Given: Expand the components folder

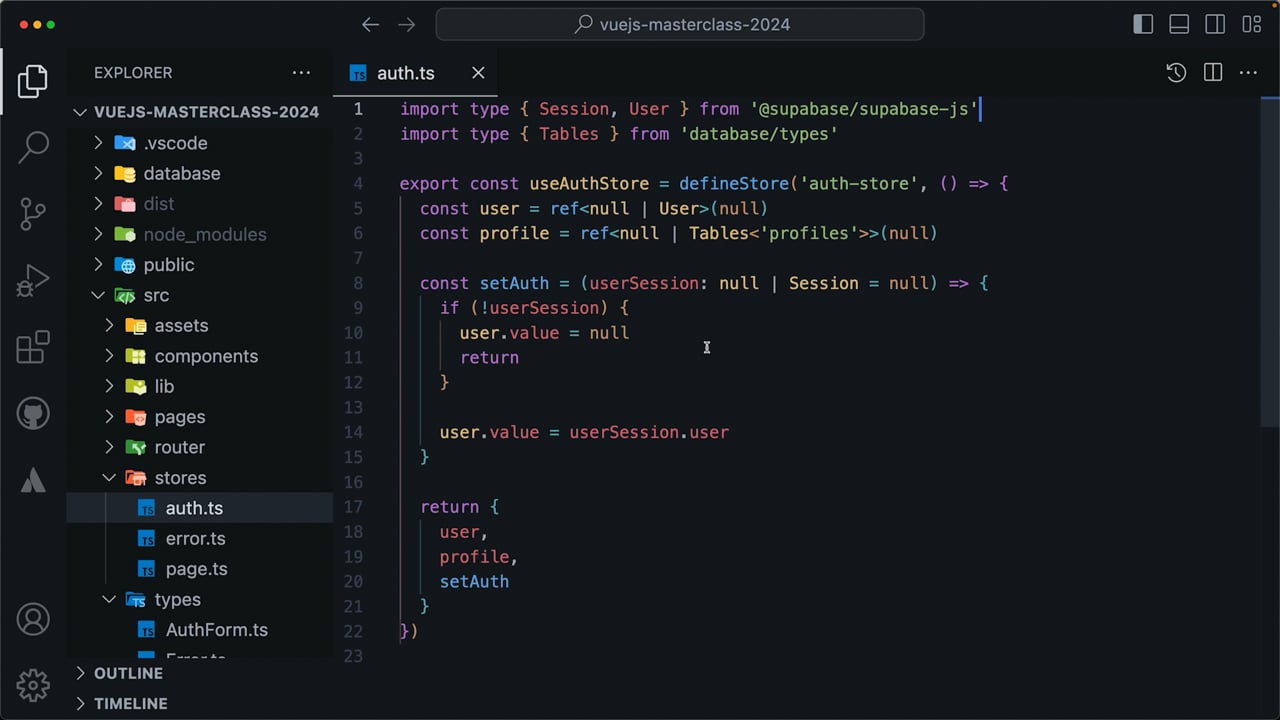Looking at the screenshot, I should click(x=200, y=356).
